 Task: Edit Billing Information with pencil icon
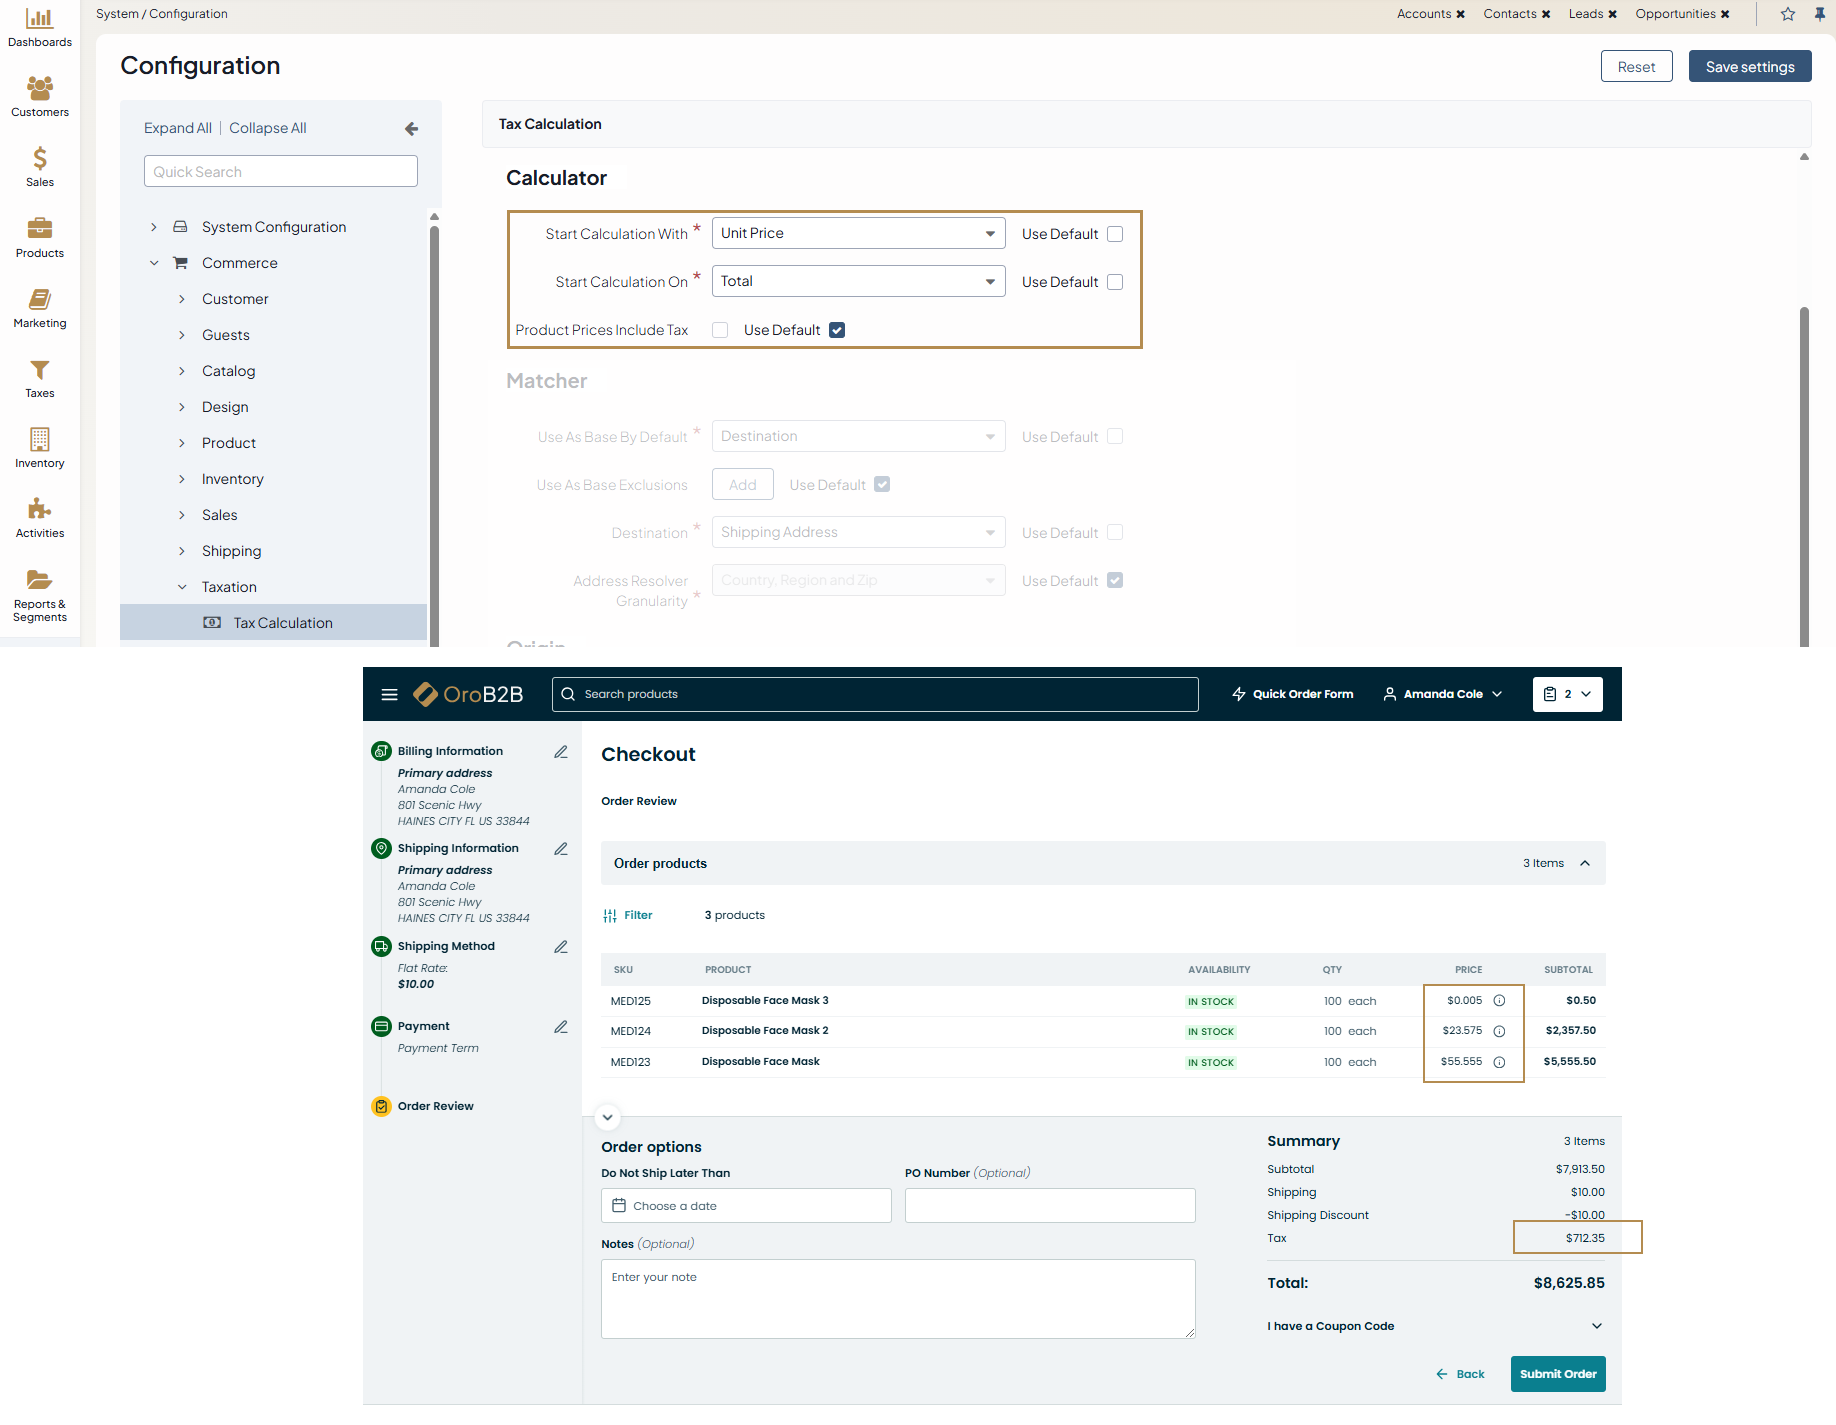(561, 752)
